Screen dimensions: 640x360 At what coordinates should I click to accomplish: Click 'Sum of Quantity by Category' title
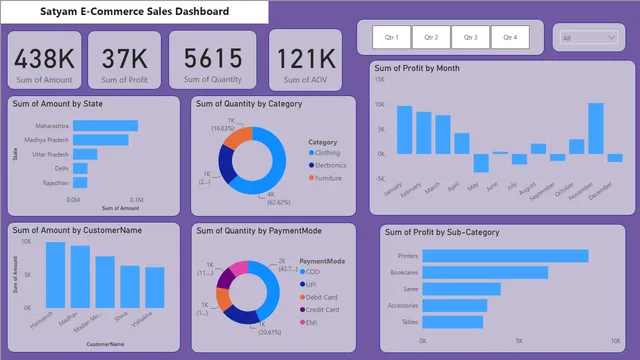pos(249,104)
